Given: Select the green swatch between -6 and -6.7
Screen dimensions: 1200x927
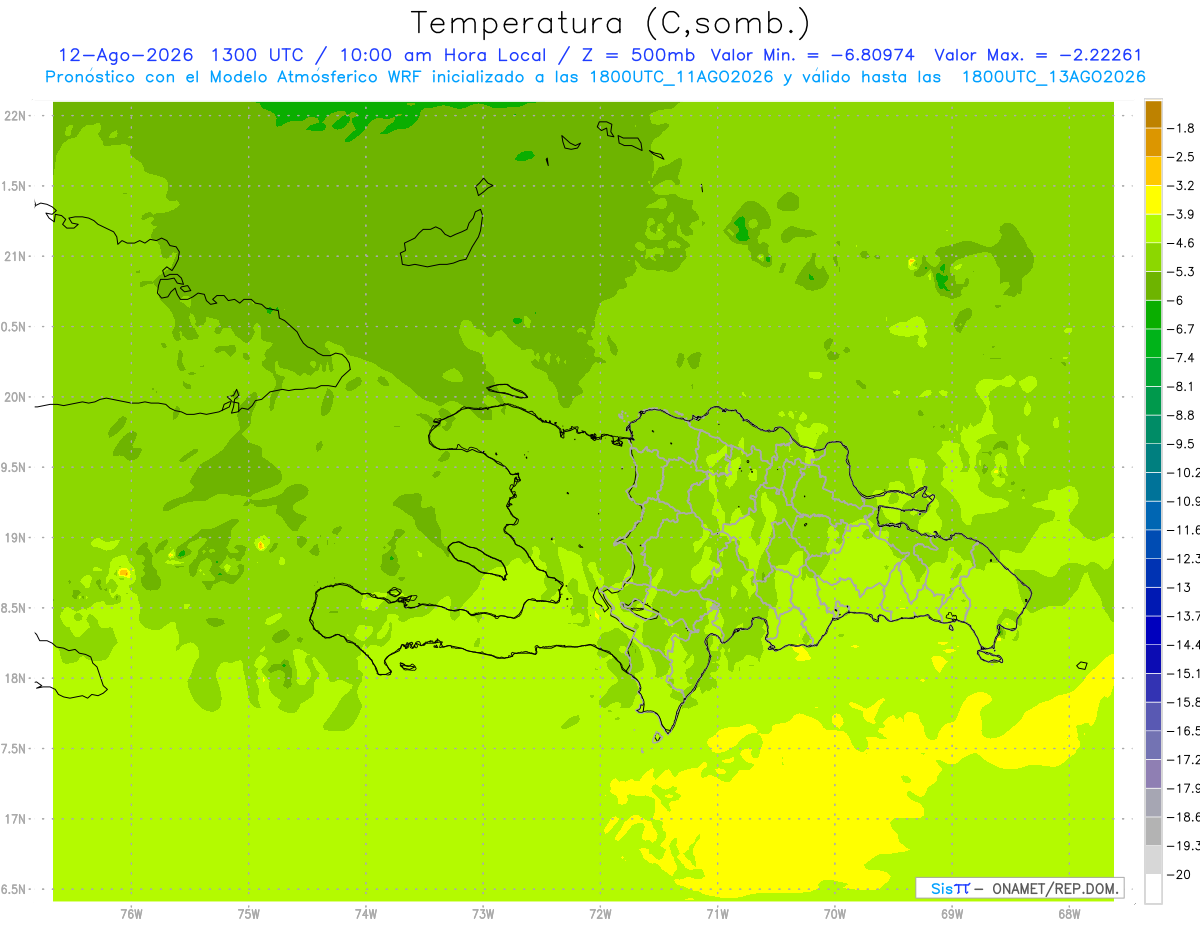Looking at the screenshot, I should click(x=1153, y=314).
